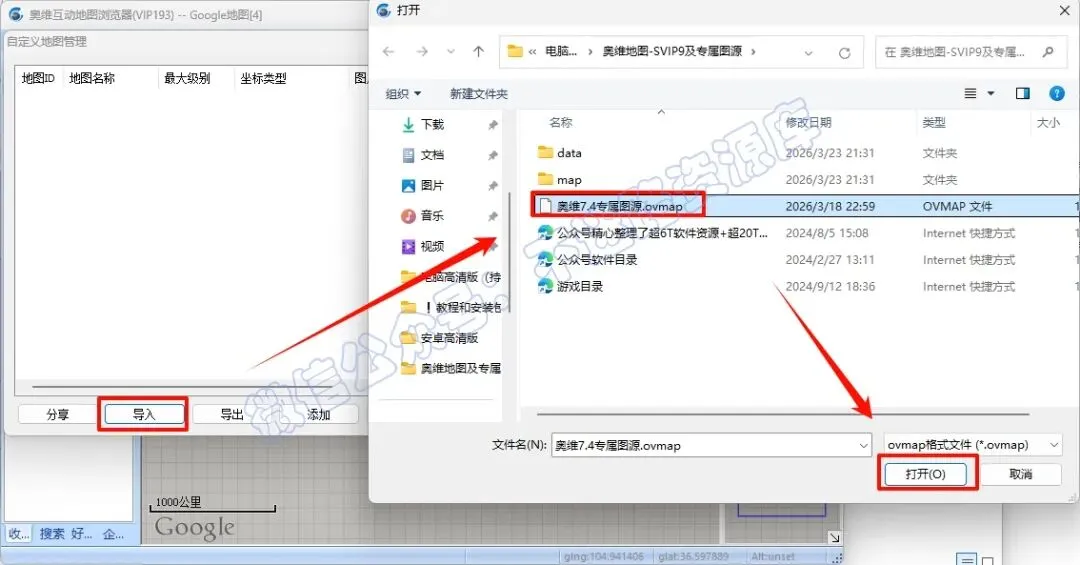
Task: Open the 搜索 tab in Ovital panel
Action: (52, 533)
